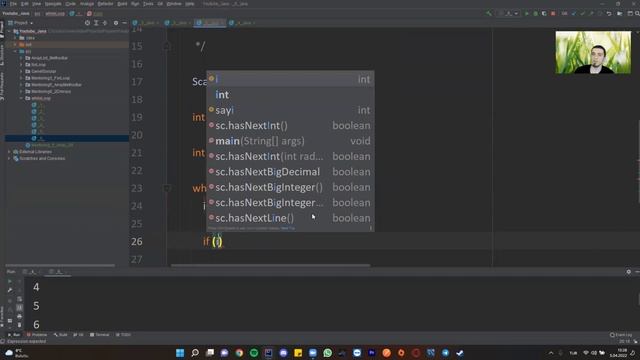The image size is (640, 360).
Task: Switch to the first editor tab
Action: pyautogui.click(x=147, y=23)
